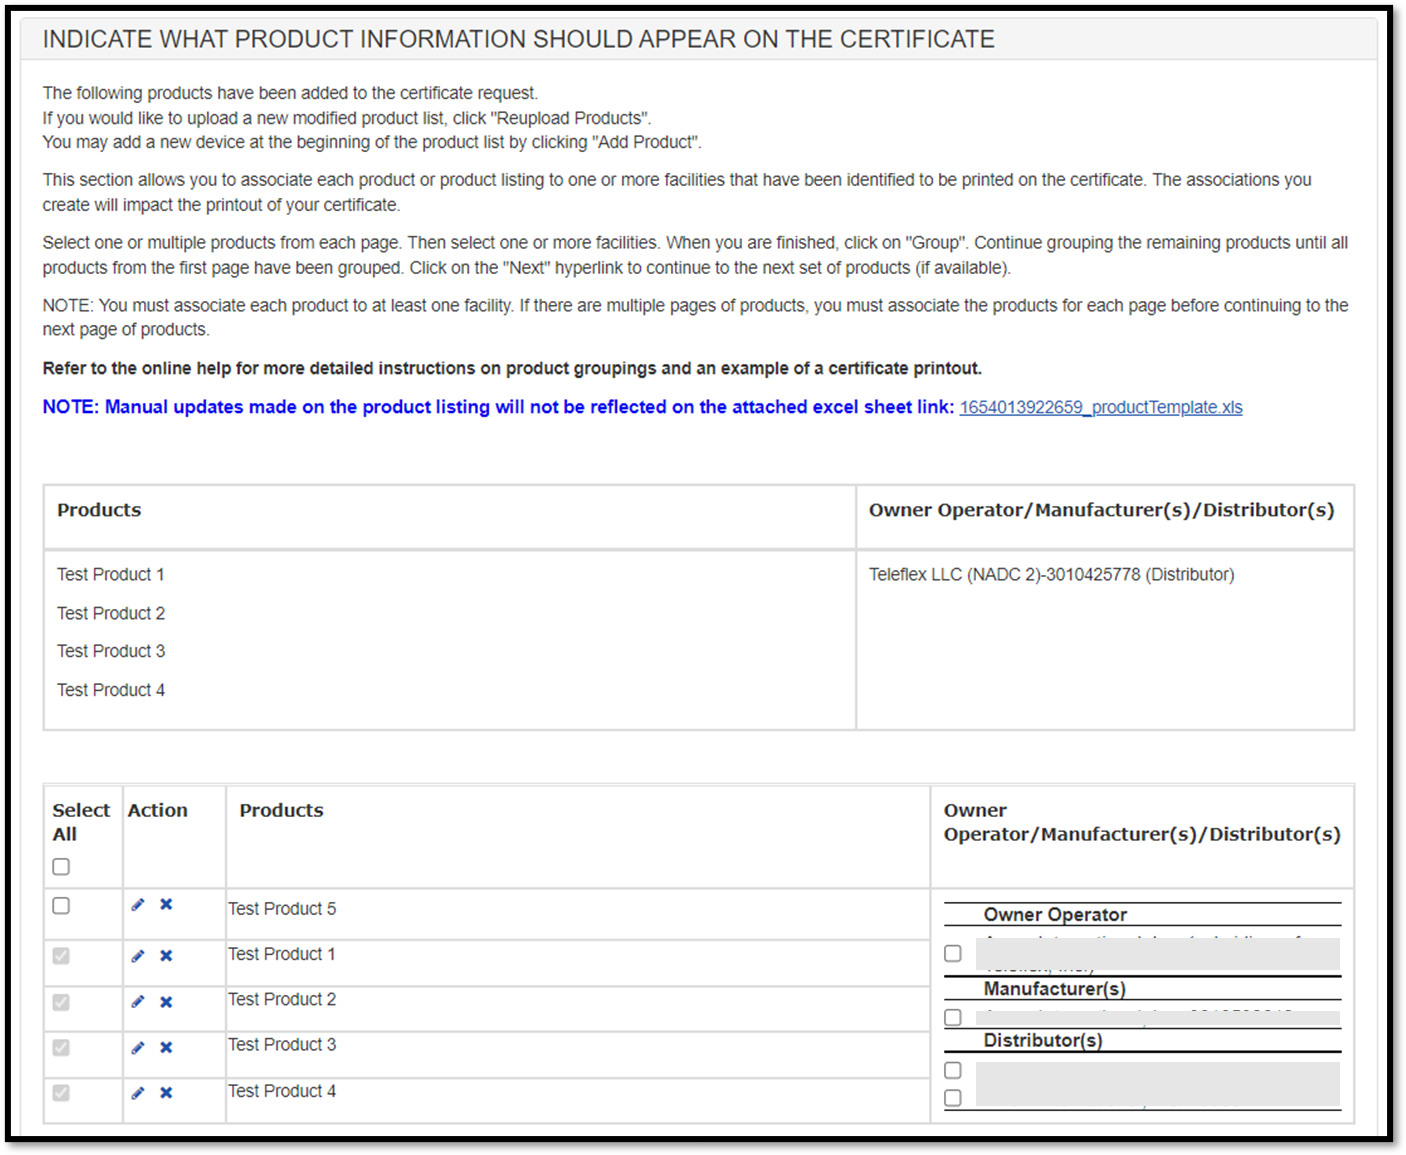Open the productTemplate.xls file link
1406x1155 pixels.
(x=1100, y=408)
